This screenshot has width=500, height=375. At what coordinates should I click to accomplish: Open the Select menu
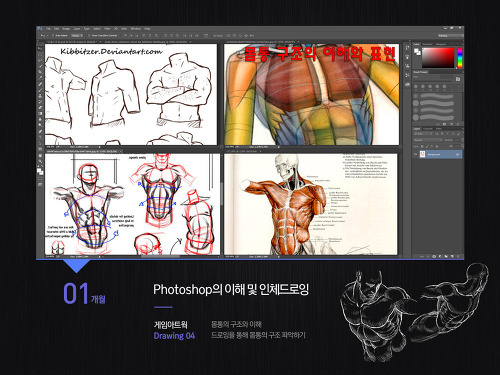pos(97,29)
